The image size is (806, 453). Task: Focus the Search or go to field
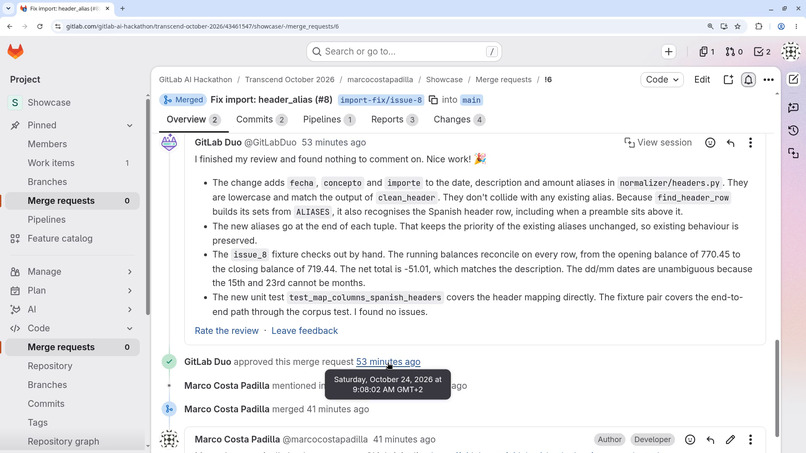point(404,51)
